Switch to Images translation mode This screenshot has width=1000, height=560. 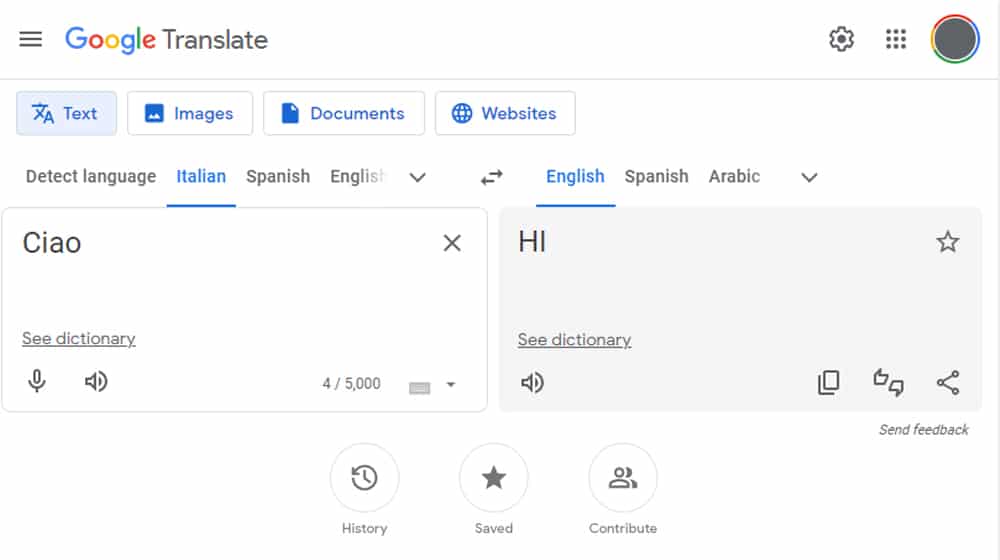coord(190,114)
